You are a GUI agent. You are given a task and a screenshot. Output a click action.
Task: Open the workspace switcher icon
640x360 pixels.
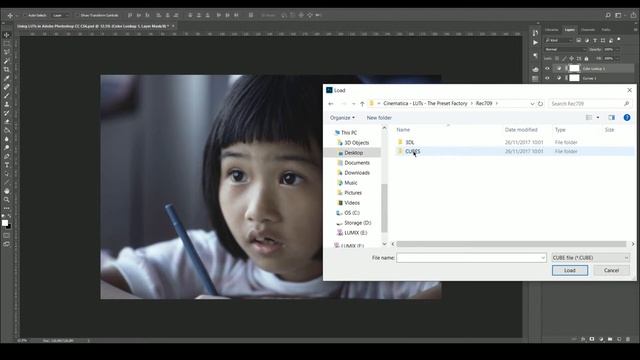coord(619,15)
